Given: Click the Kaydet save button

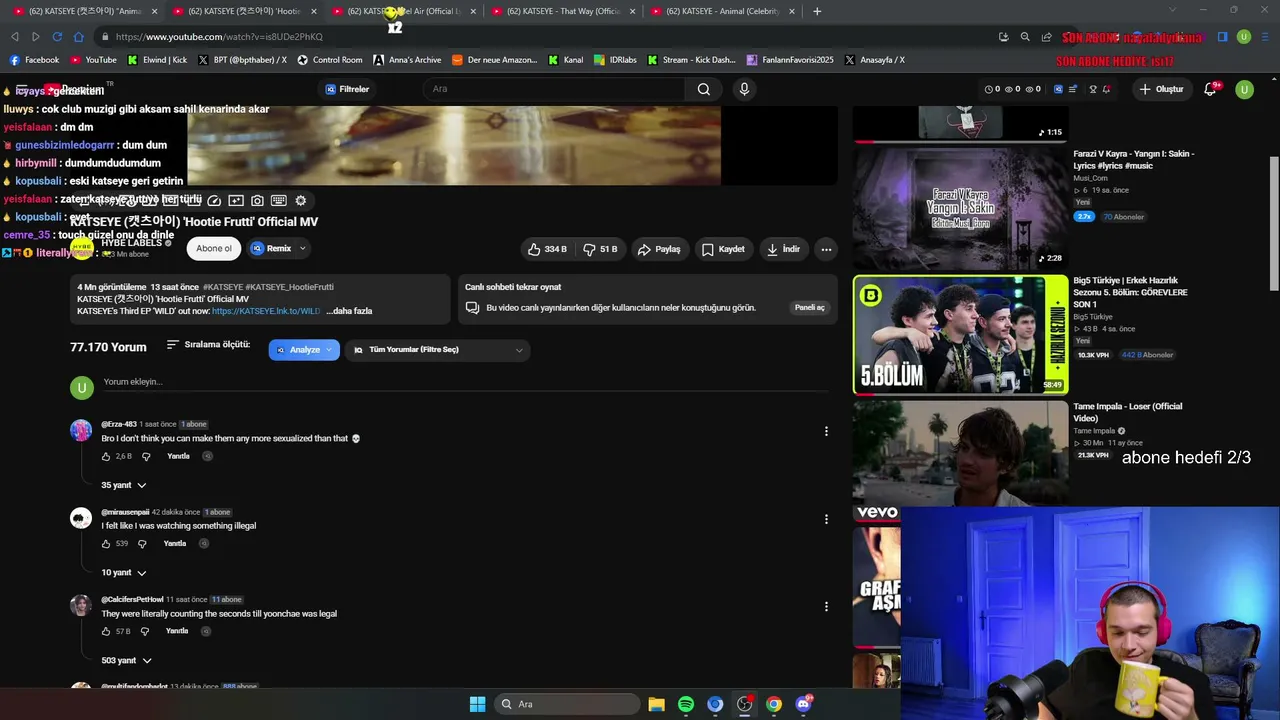Looking at the screenshot, I should pyautogui.click(x=723, y=249).
